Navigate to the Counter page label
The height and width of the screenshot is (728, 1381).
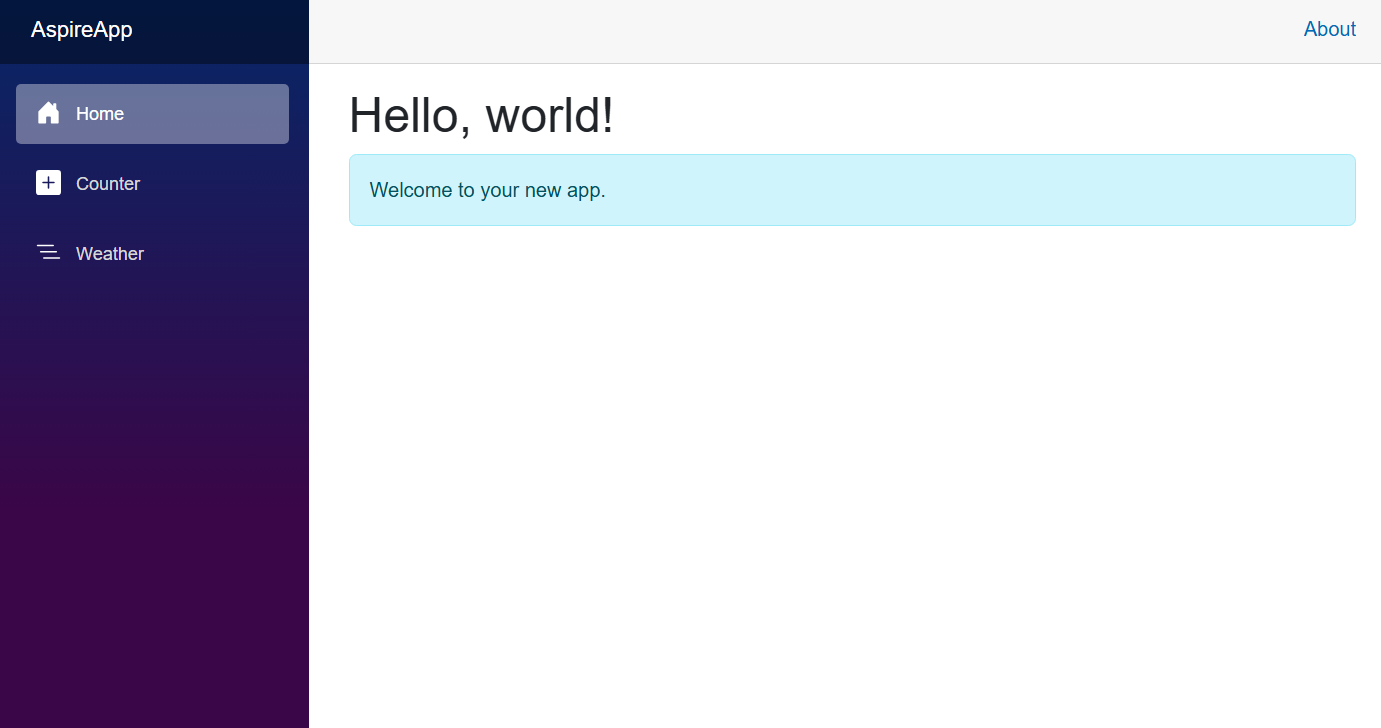[108, 184]
